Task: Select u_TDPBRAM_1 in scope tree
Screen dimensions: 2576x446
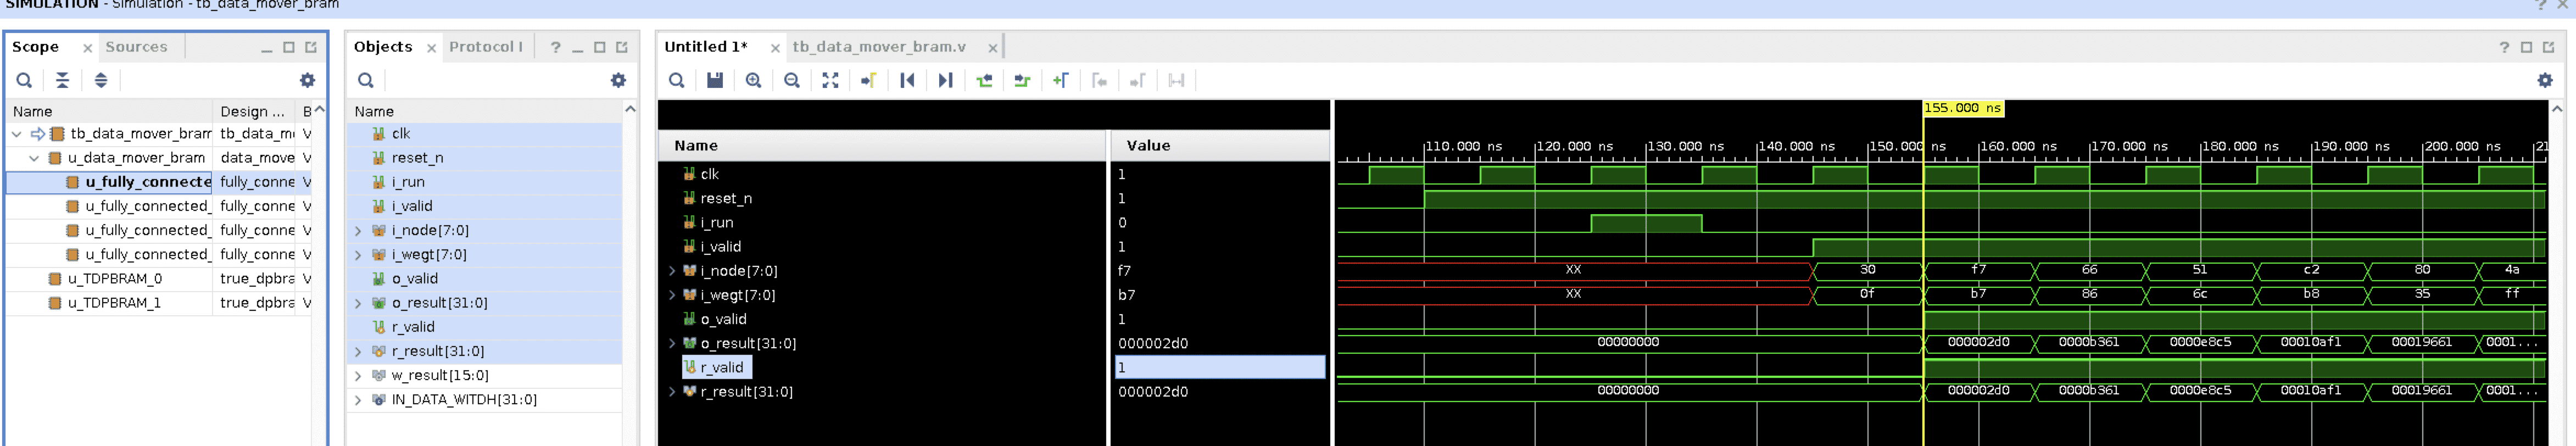Action: point(114,303)
